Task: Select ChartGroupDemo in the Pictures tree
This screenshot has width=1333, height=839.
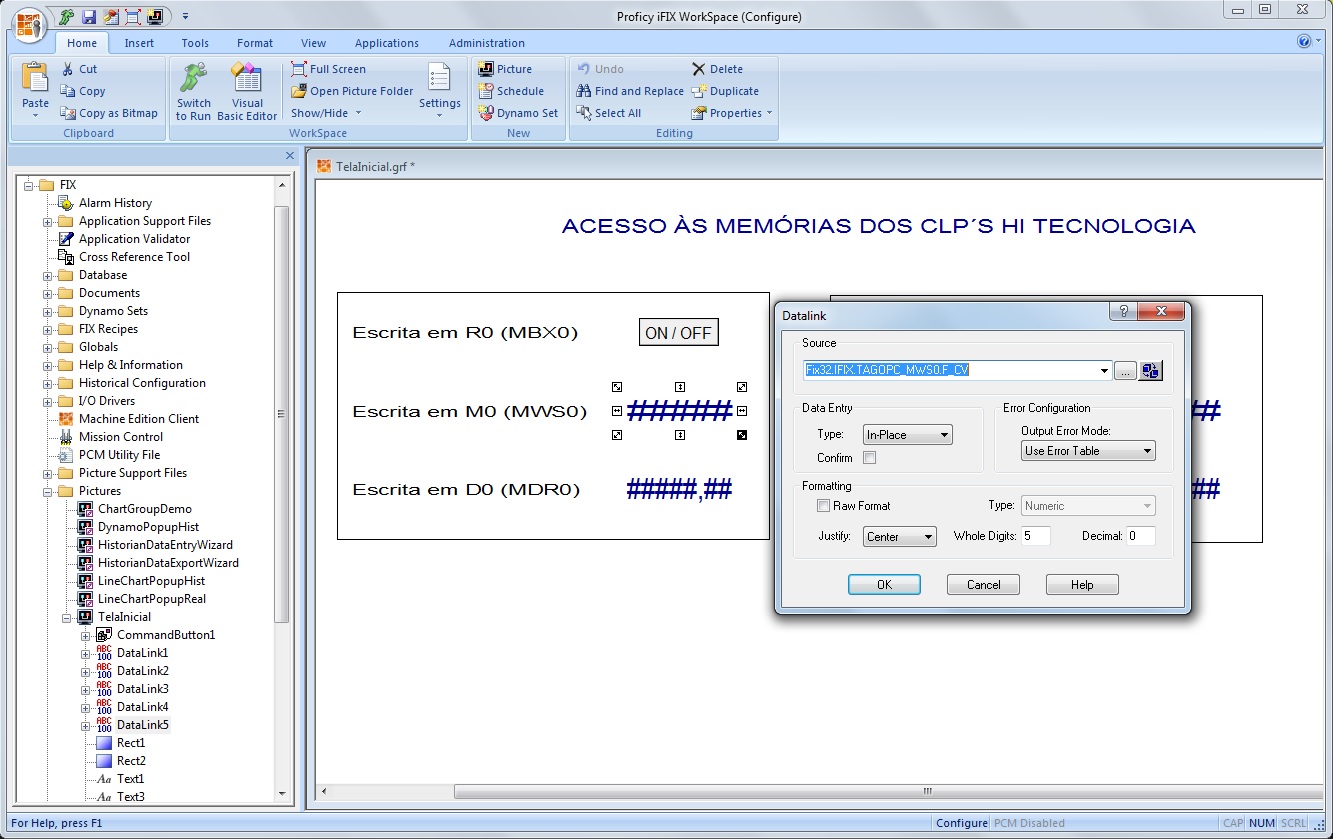Action: (144, 509)
